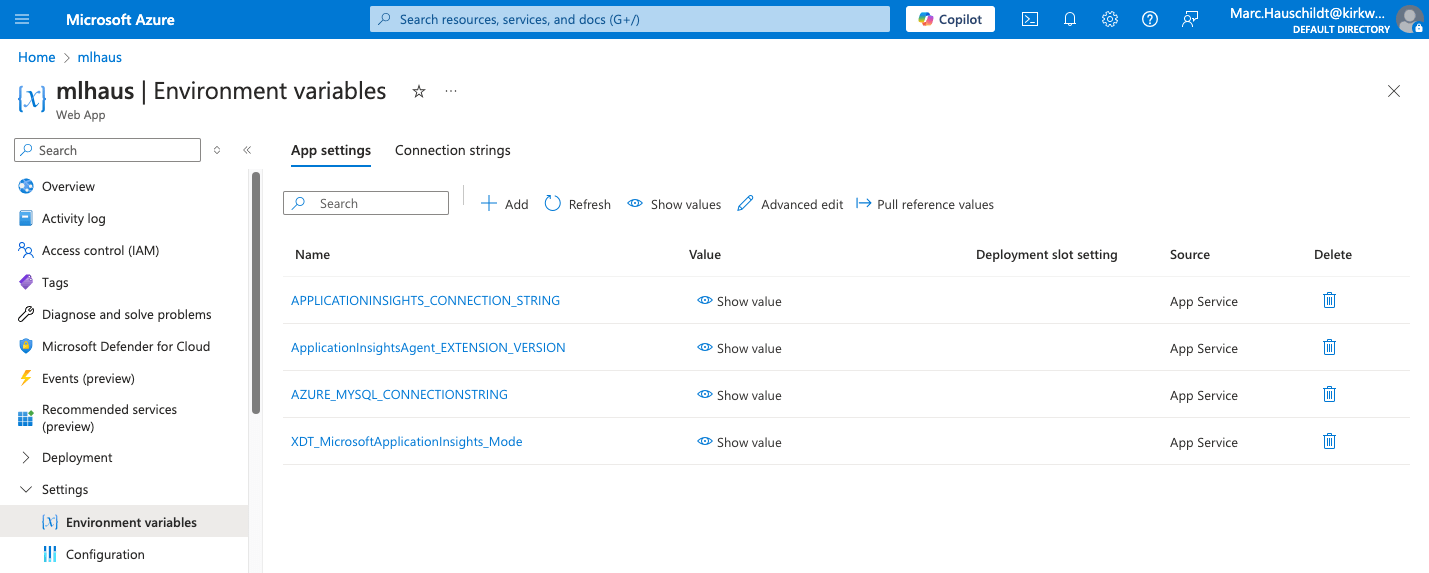
Task: Open Events (preview) in the sidebar
Action: pos(88,378)
